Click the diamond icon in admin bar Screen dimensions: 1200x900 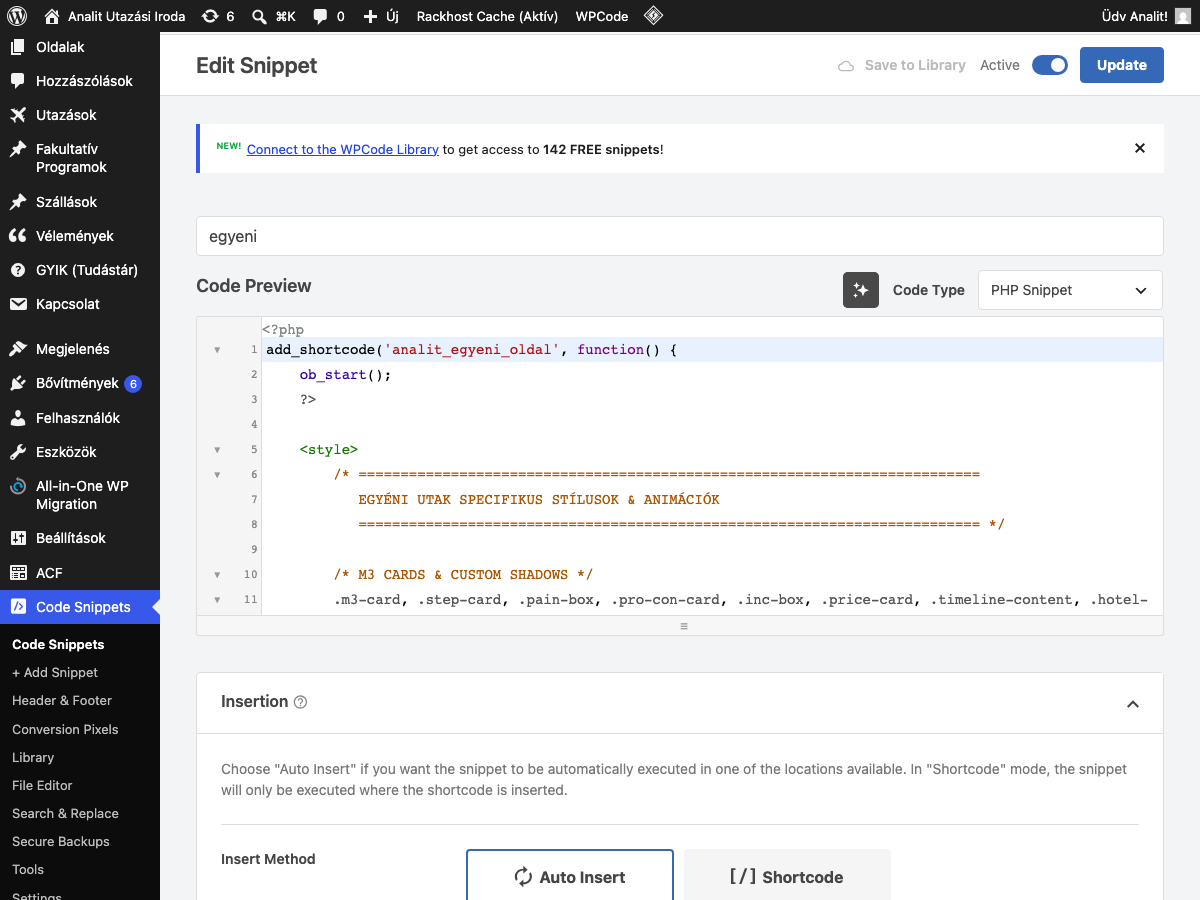coord(653,16)
